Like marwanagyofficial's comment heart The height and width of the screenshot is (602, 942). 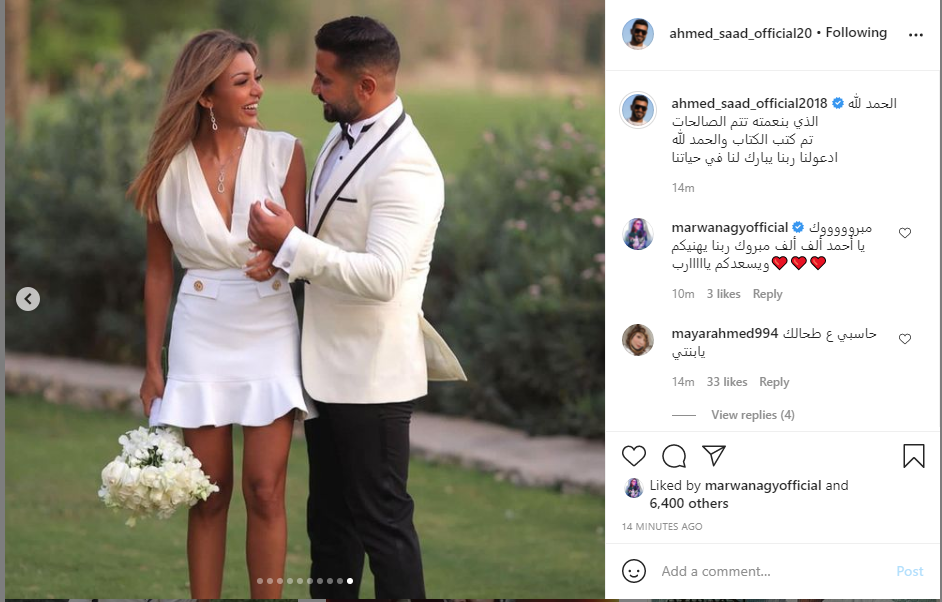905,233
